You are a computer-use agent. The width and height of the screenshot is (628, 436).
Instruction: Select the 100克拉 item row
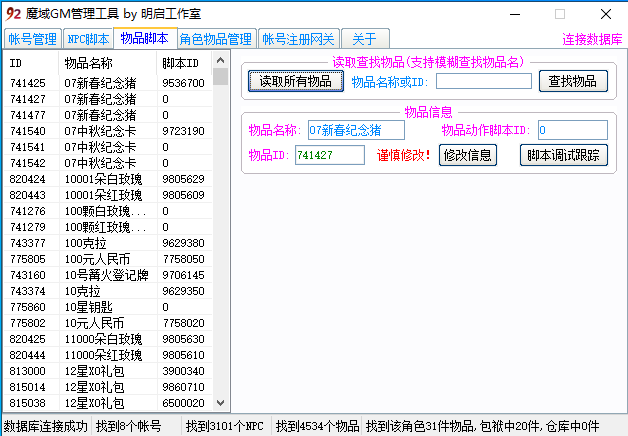click(x=108, y=243)
